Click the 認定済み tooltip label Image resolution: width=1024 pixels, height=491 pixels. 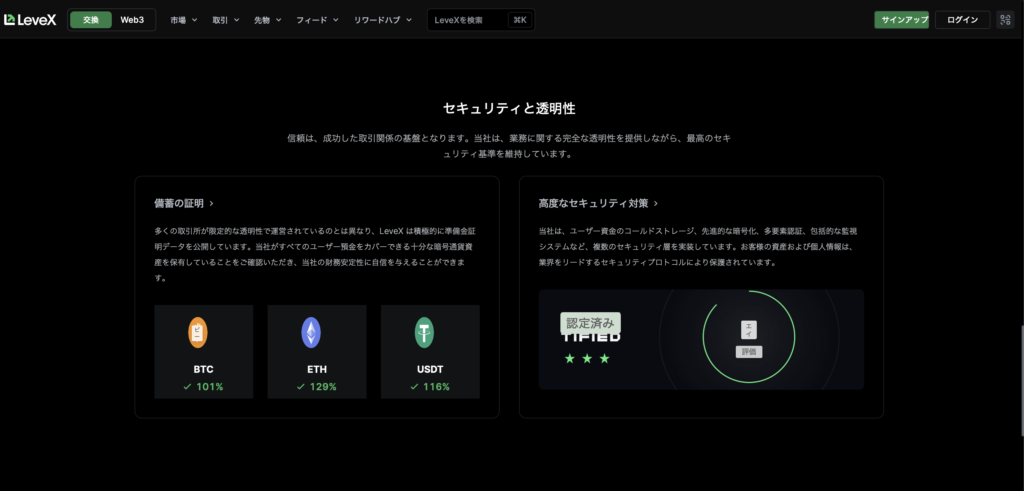(590, 323)
